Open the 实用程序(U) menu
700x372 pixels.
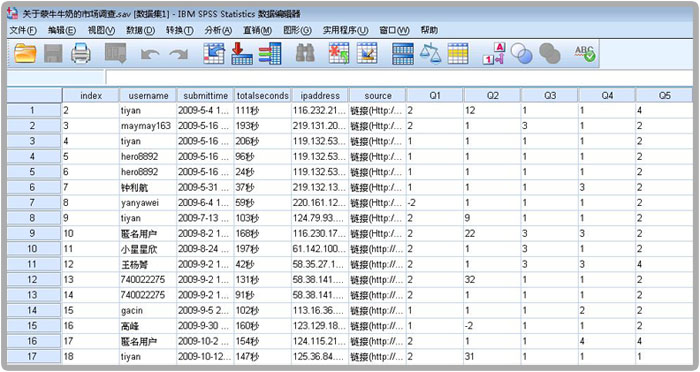pos(346,30)
